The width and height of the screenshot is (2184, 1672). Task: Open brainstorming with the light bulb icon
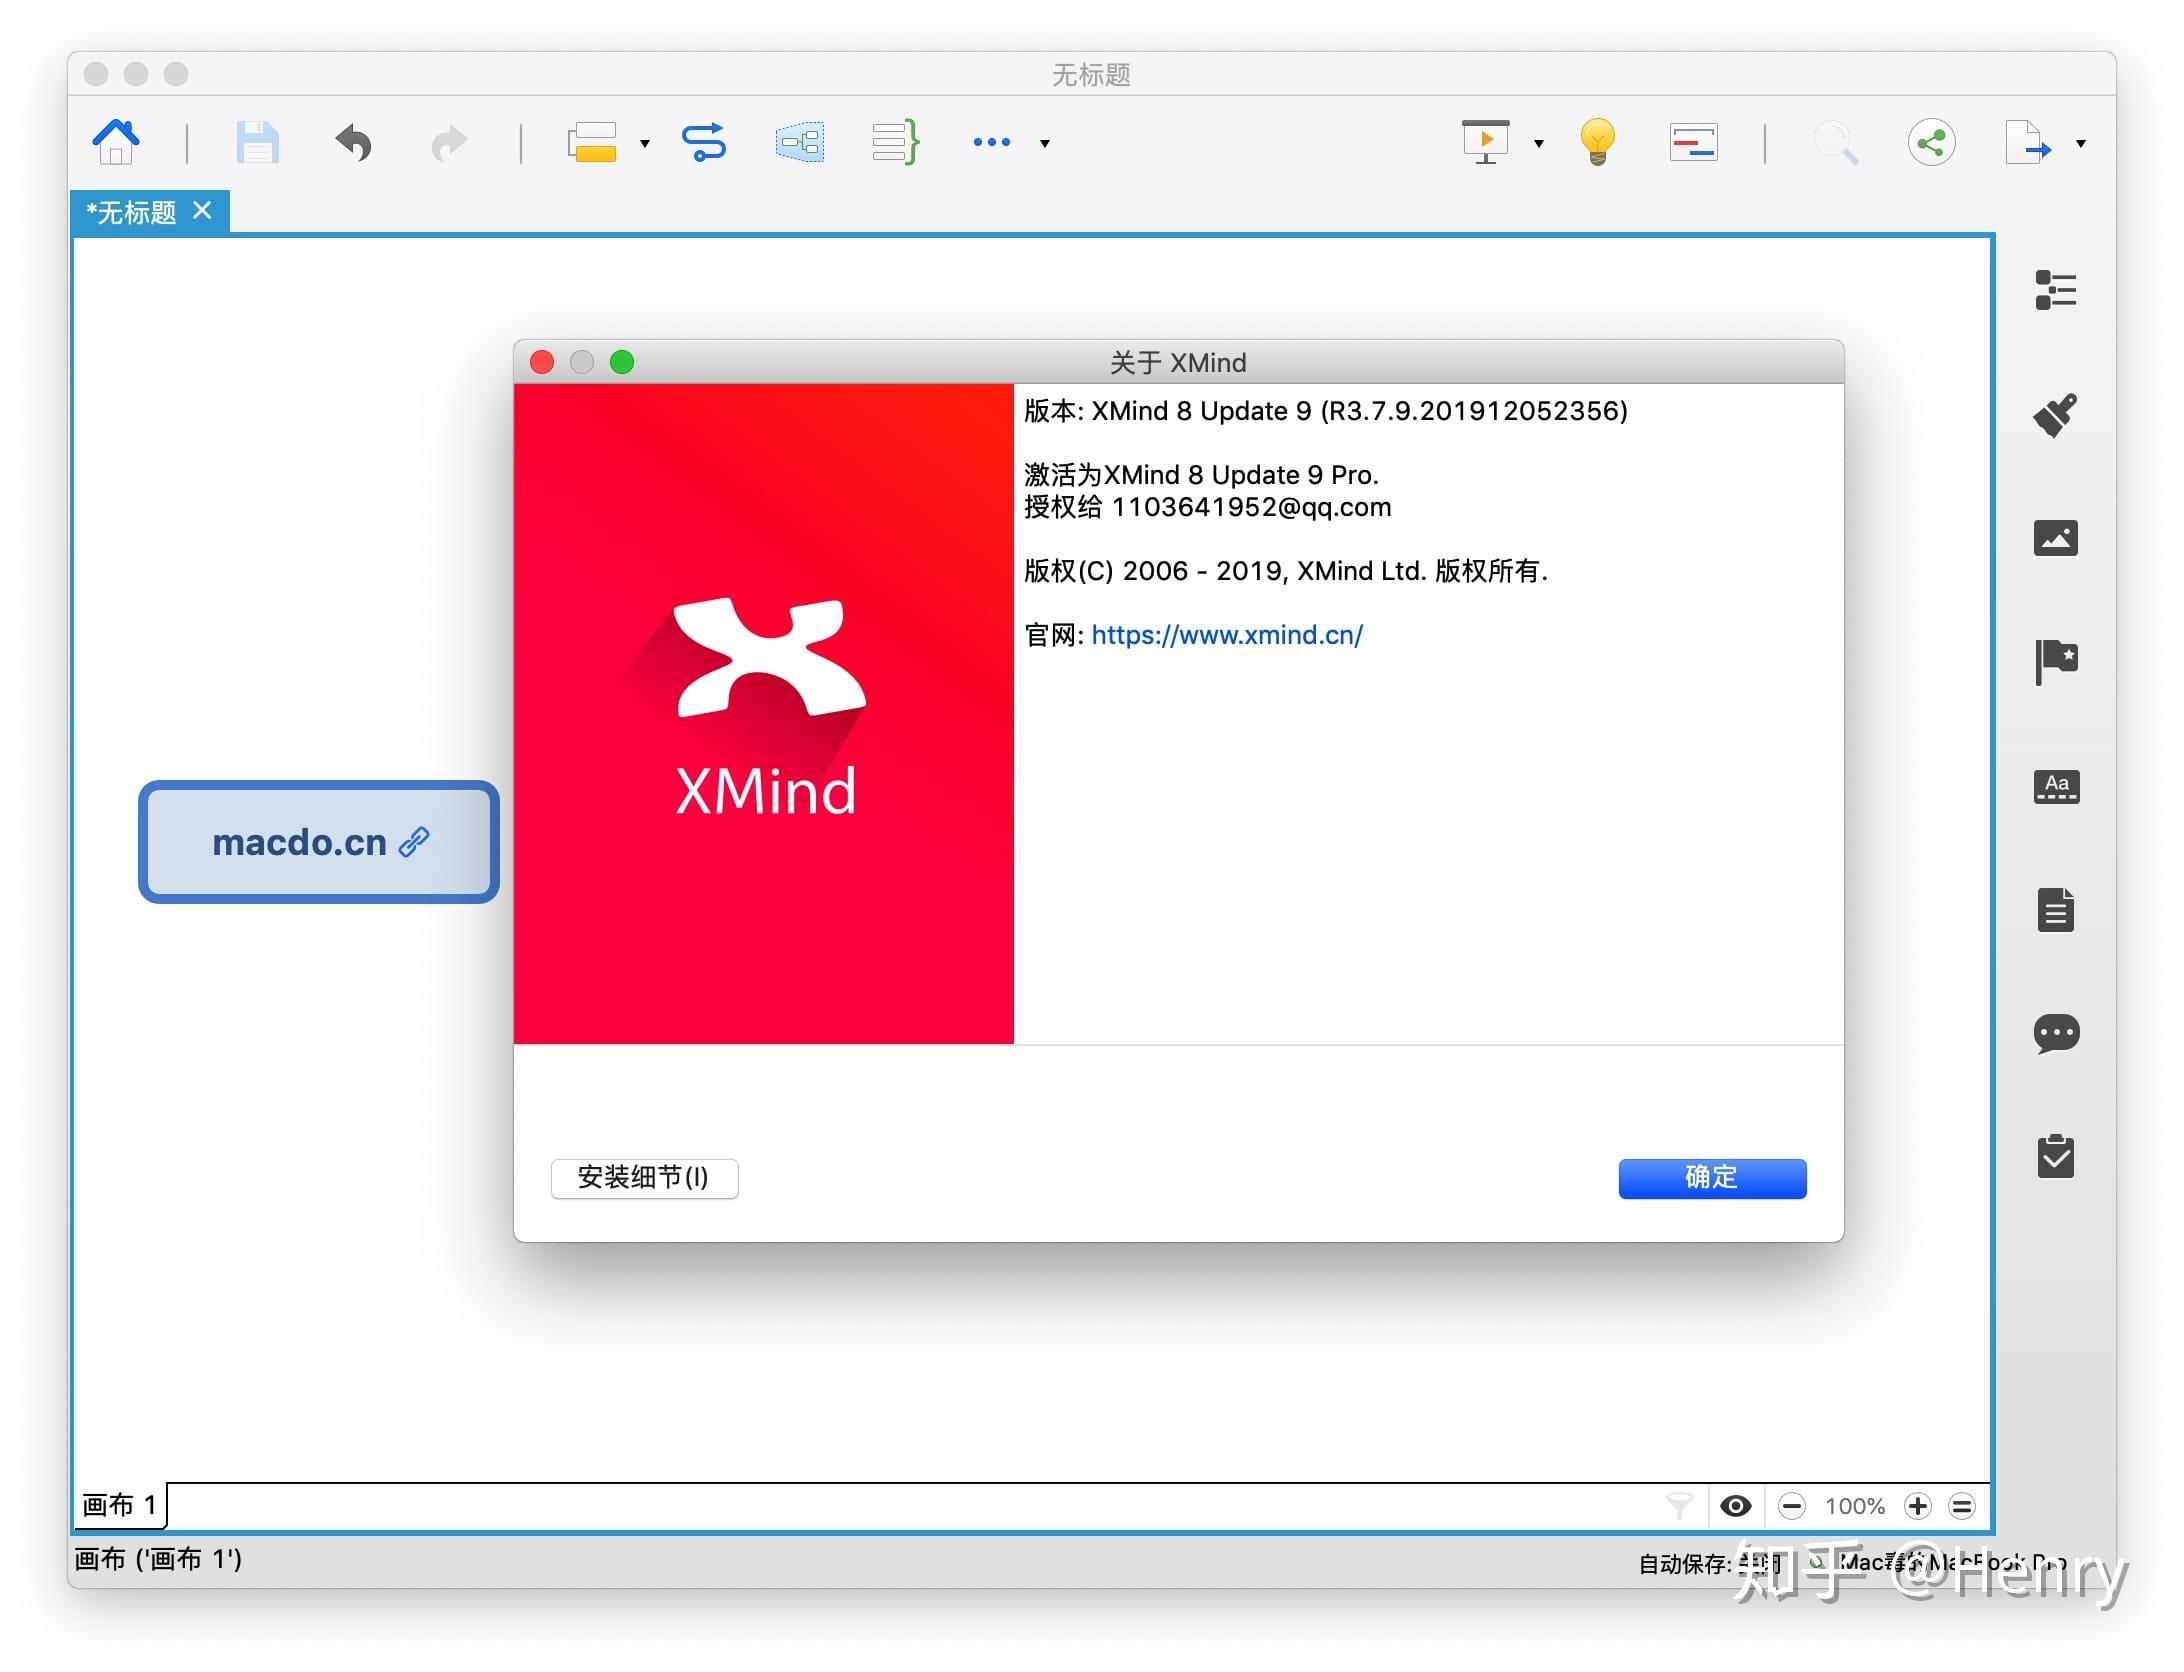1598,142
